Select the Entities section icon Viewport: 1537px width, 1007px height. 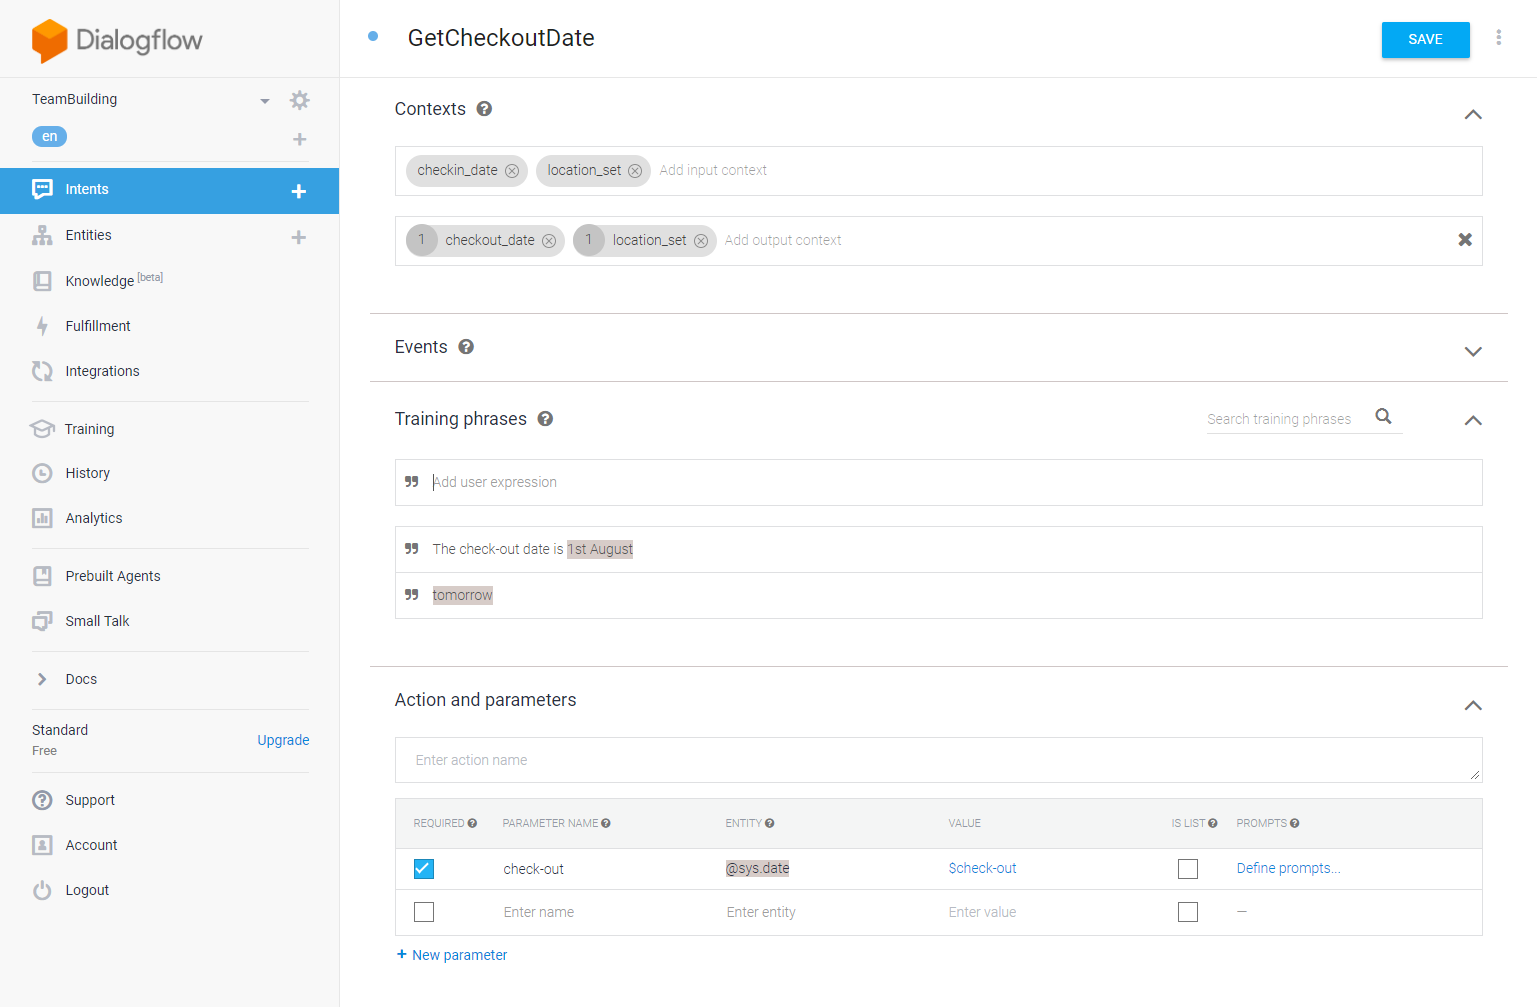click(x=42, y=235)
